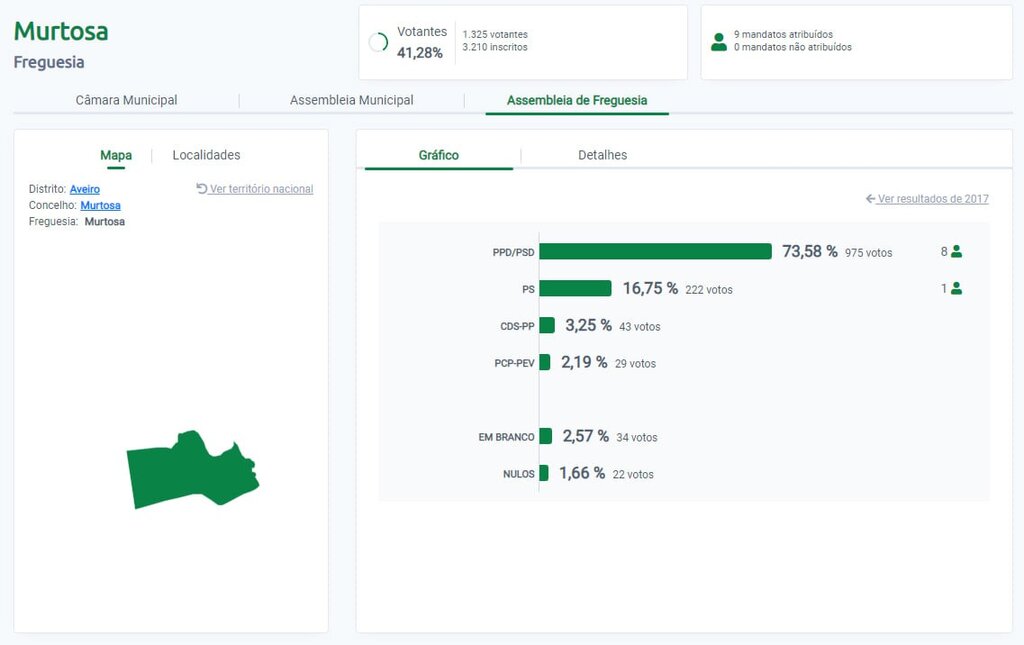Show the Localidades list tab
Image resolution: width=1024 pixels, height=645 pixels.
click(x=206, y=155)
